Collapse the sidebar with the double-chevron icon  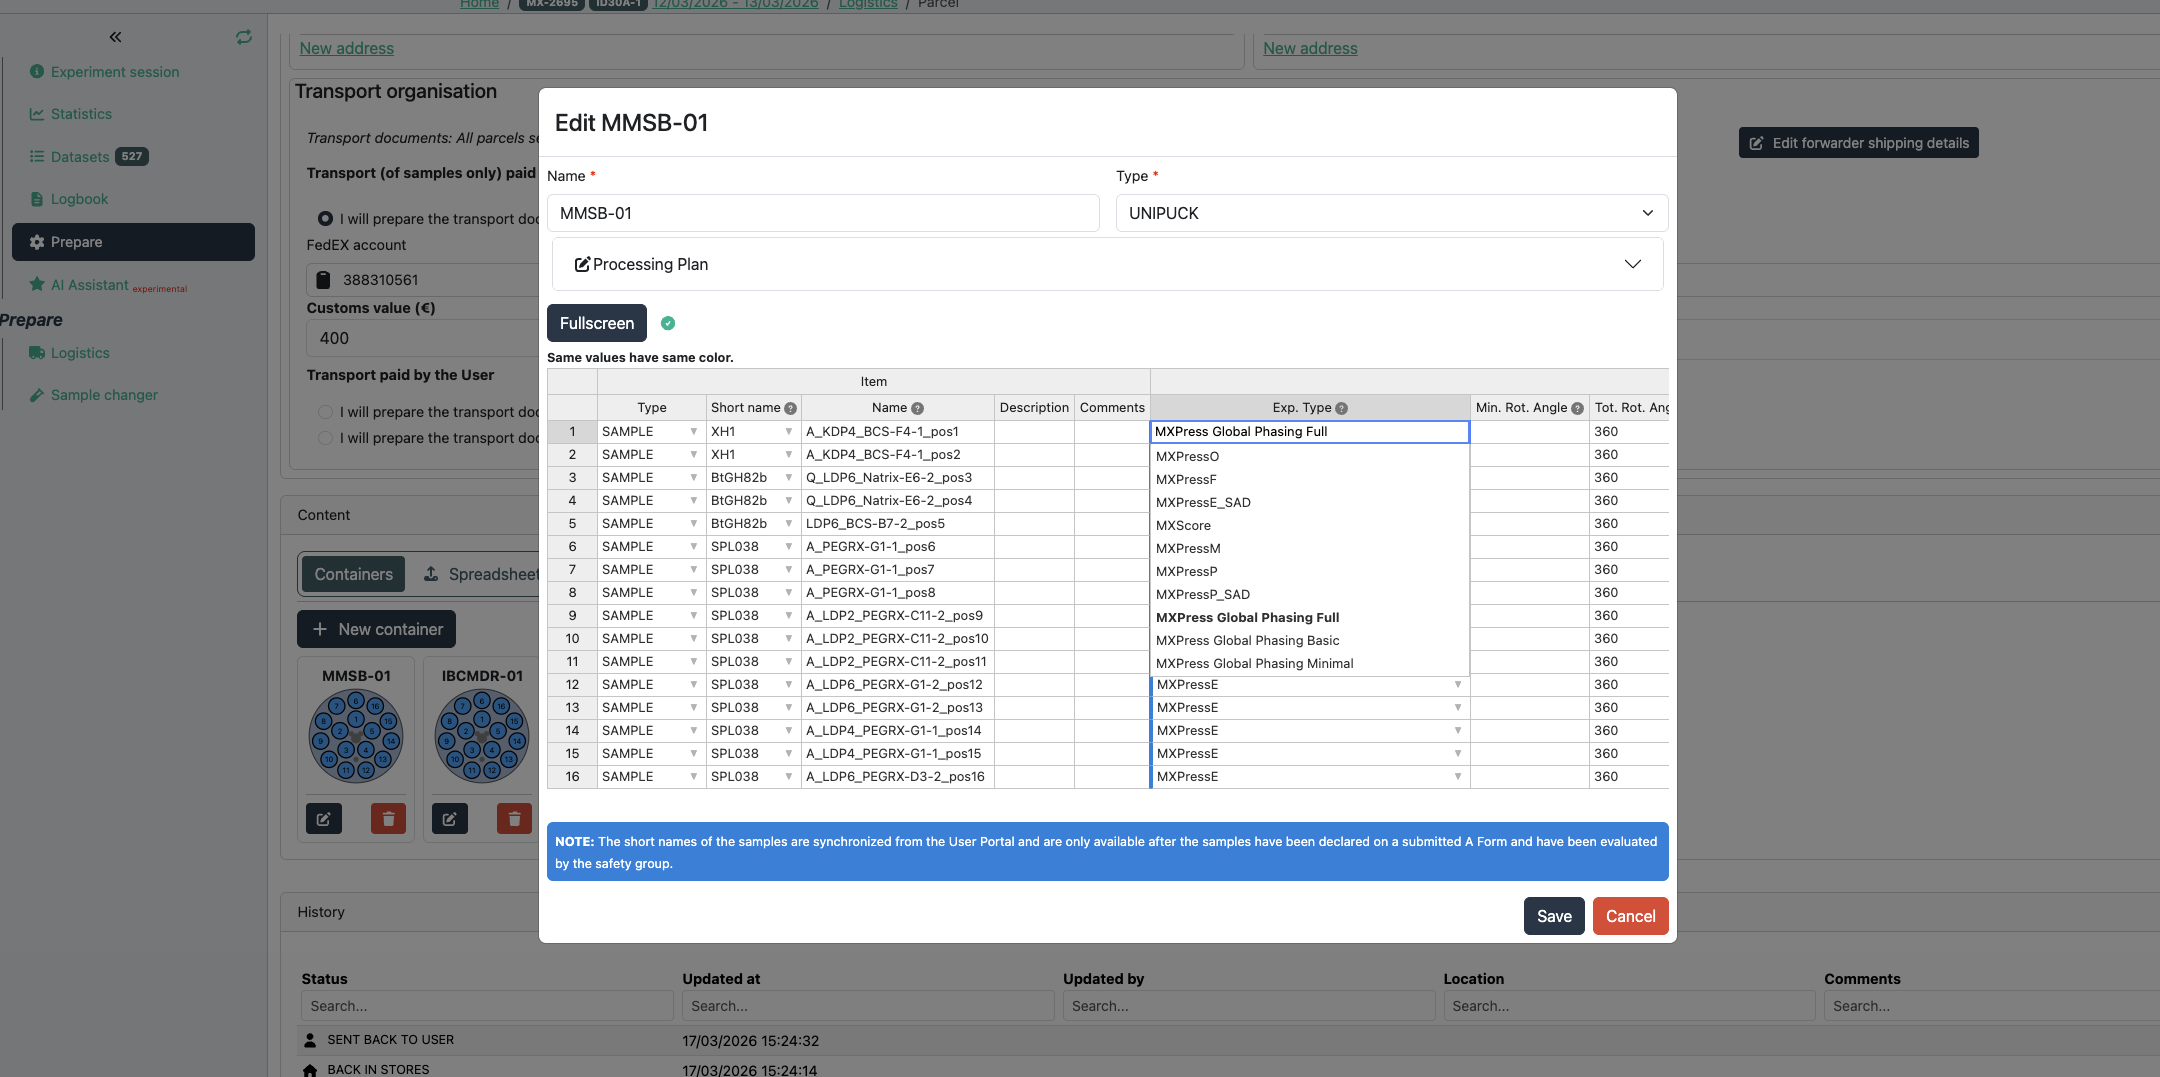pos(115,37)
